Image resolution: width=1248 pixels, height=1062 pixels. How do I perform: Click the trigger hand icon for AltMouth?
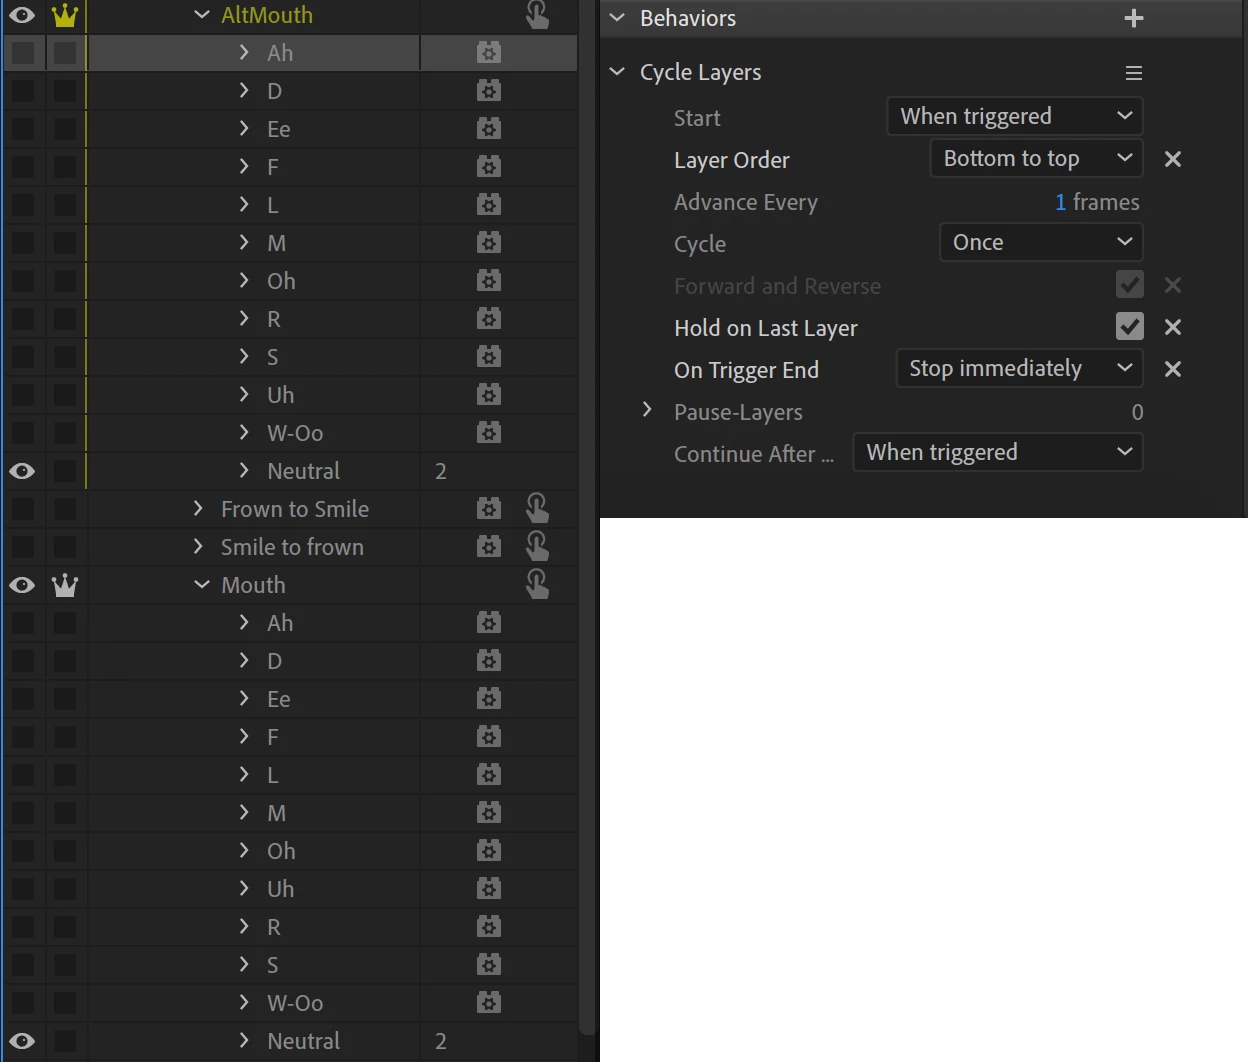click(x=537, y=15)
